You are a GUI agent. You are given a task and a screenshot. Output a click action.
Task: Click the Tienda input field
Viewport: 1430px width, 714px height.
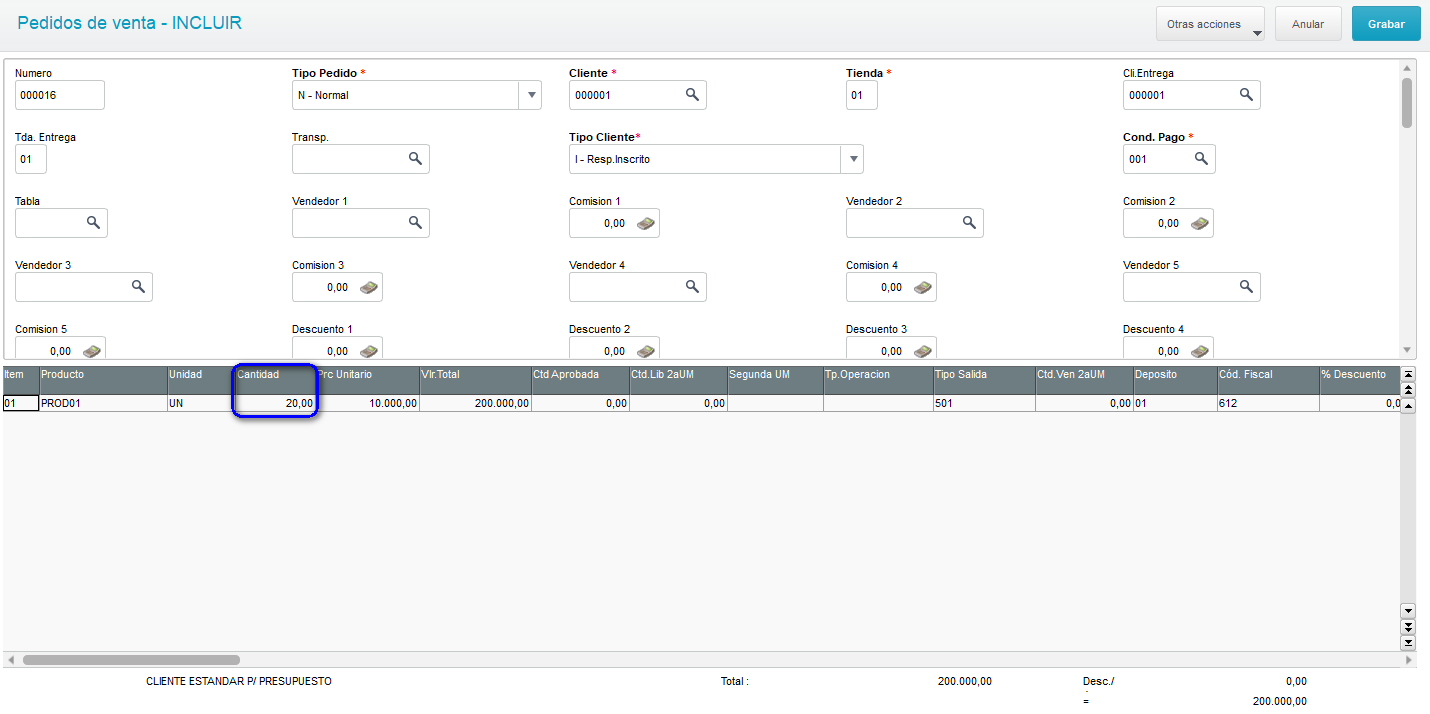[x=862, y=95]
